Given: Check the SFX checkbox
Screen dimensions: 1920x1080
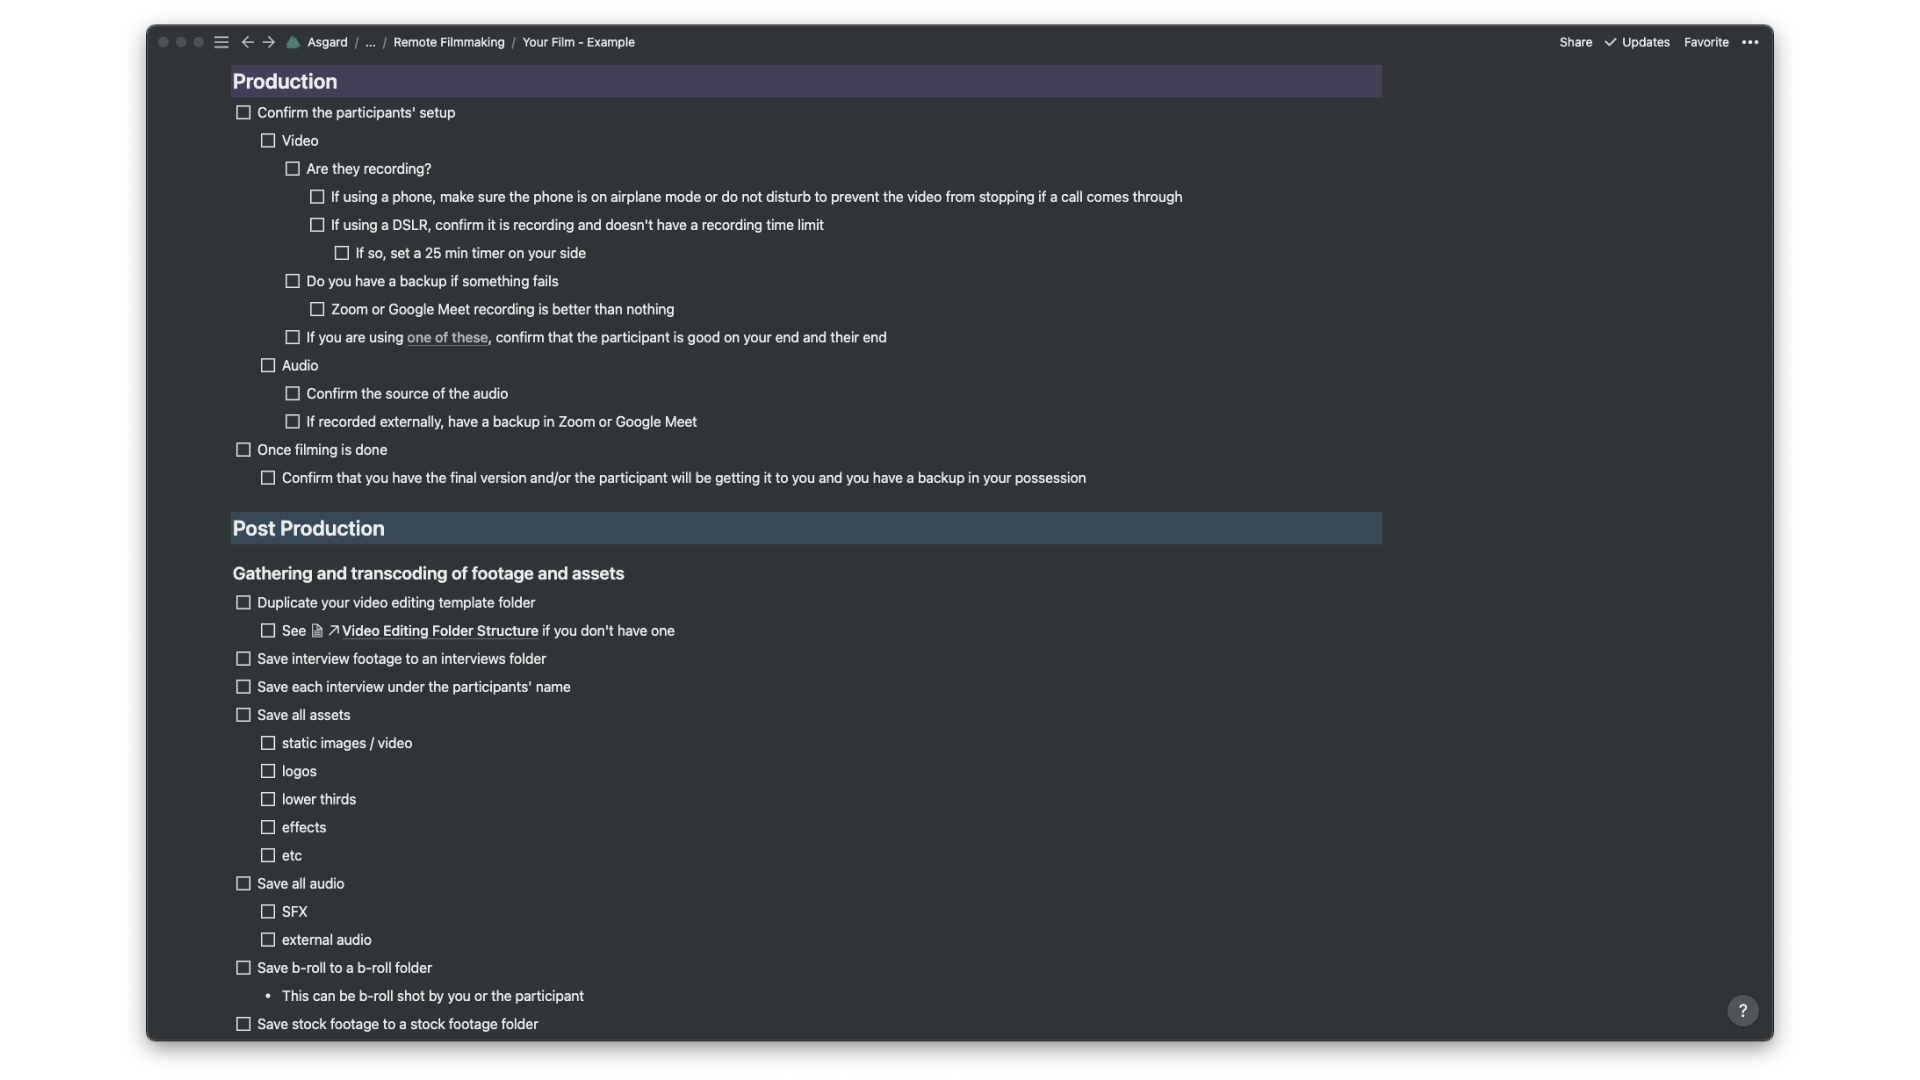Looking at the screenshot, I should click(267, 911).
